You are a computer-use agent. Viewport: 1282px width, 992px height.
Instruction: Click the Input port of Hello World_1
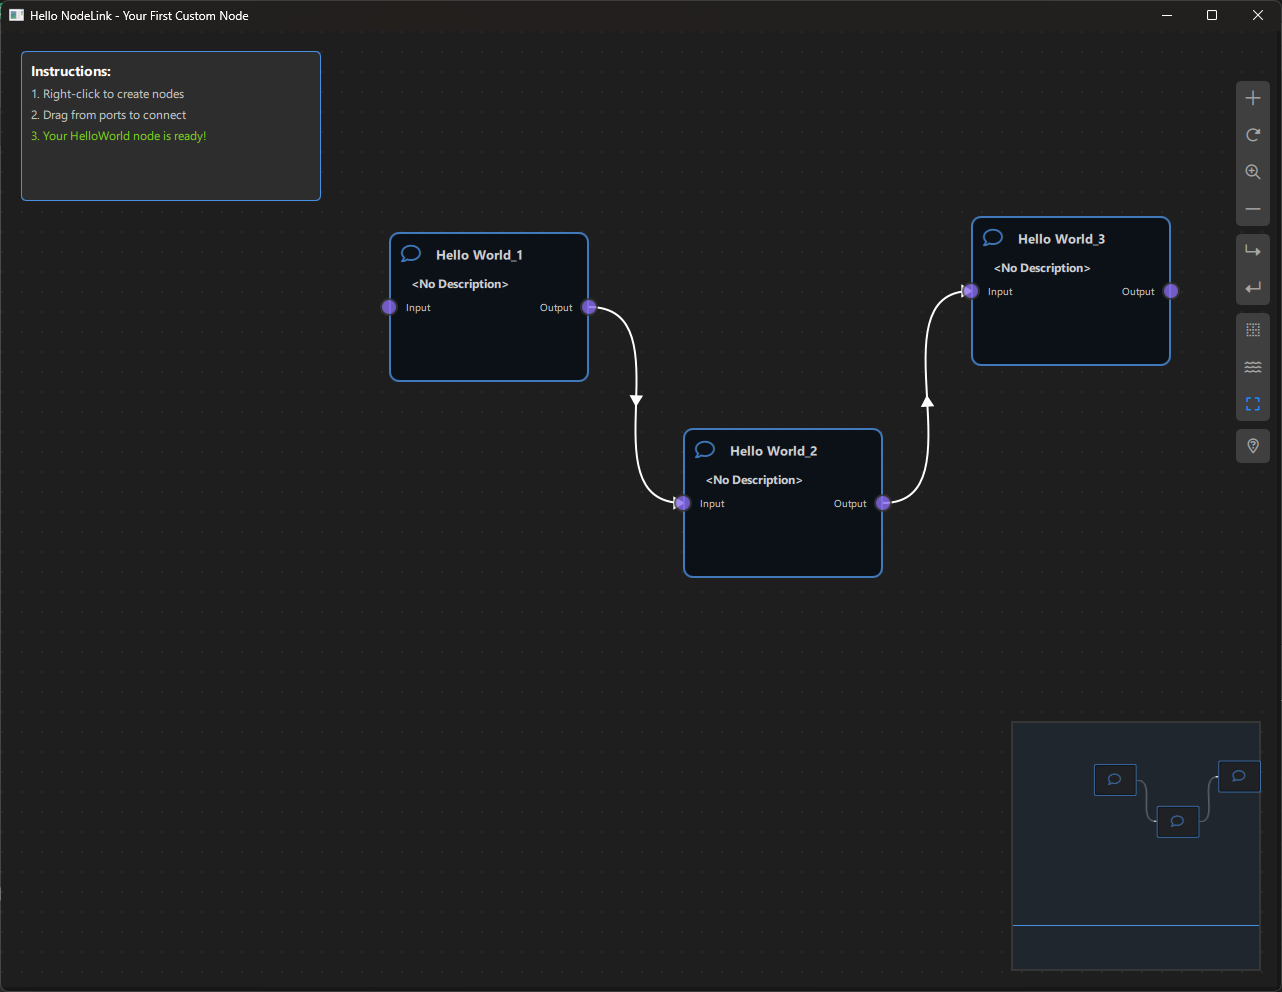point(389,307)
